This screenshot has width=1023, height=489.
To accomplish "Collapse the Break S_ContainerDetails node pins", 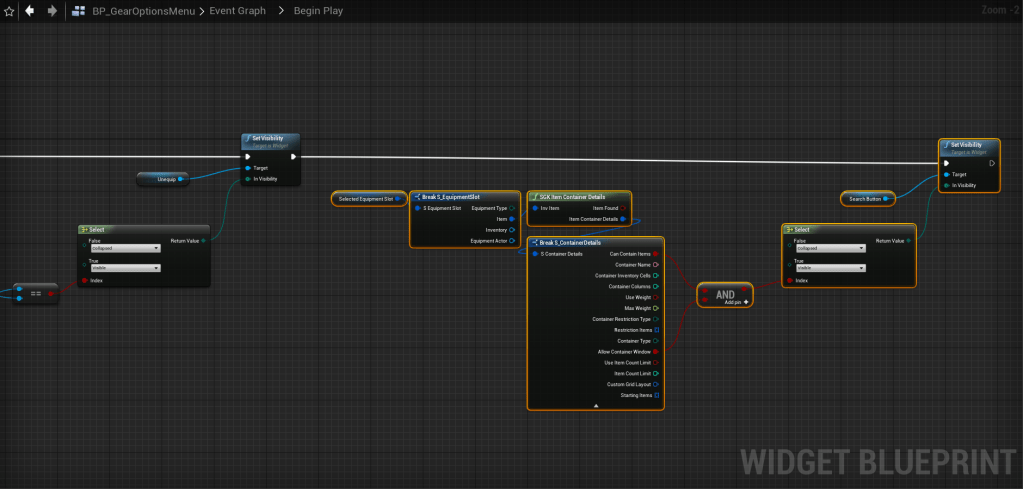I will 595,405.
